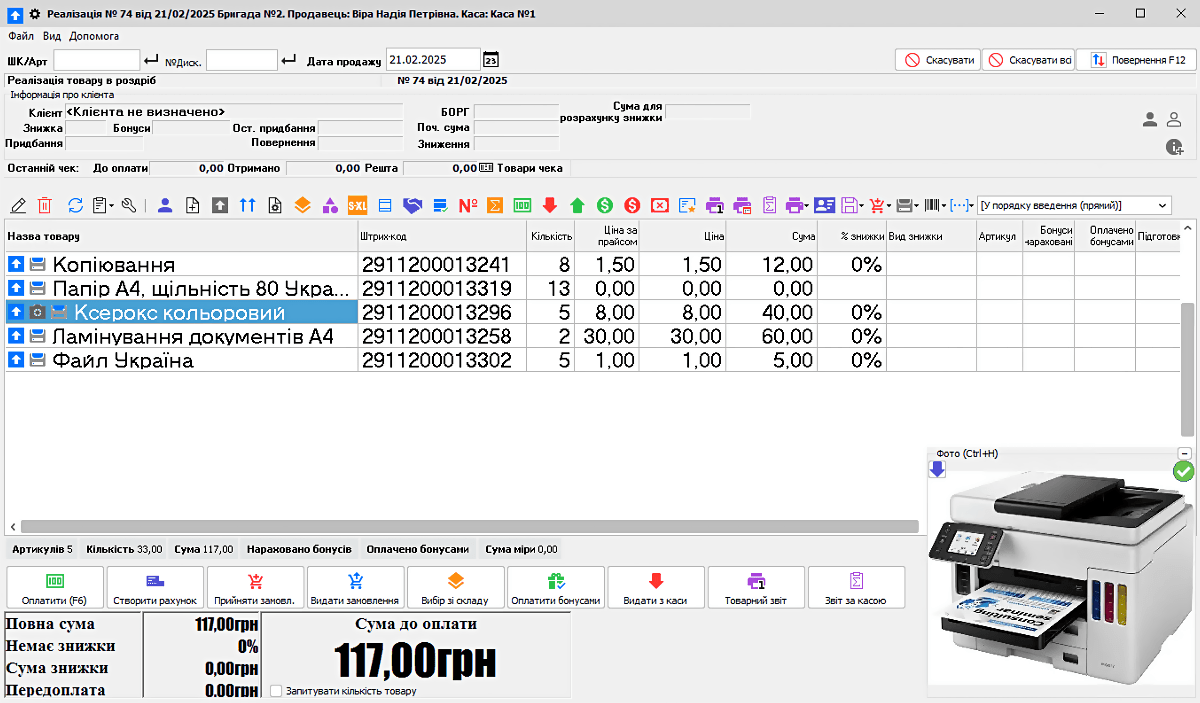Open the Файл menu
The image size is (1200, 703).
[20, 36]
